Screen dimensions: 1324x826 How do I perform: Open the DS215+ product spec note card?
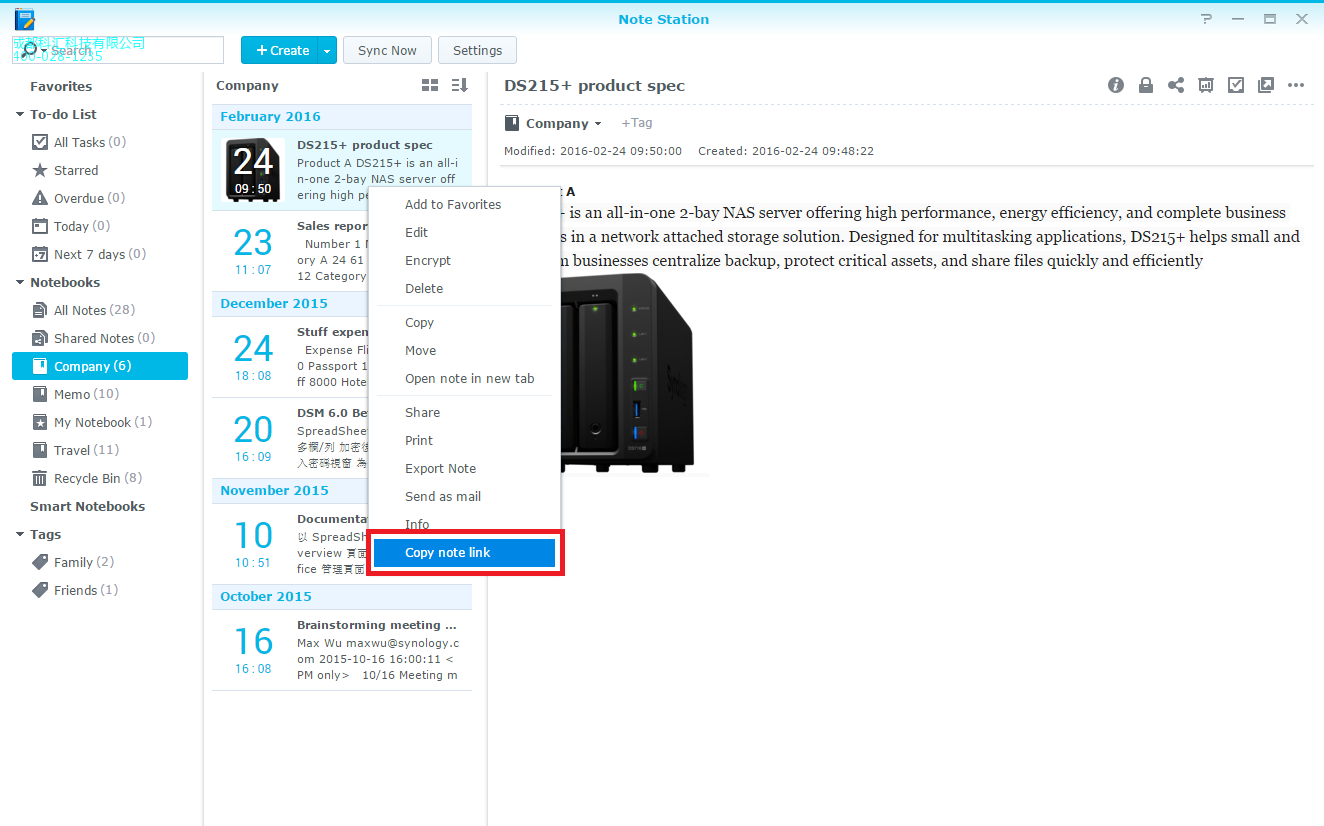pyautogui.click(x=342, y=170)
